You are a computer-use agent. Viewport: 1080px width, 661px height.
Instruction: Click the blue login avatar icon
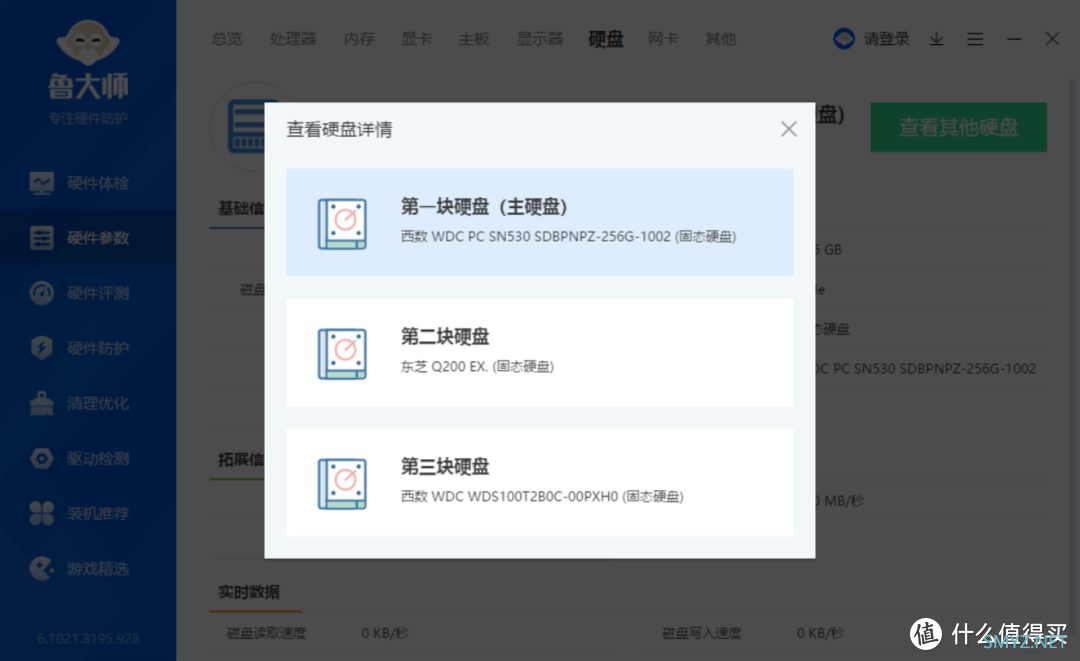pos(844,39)
